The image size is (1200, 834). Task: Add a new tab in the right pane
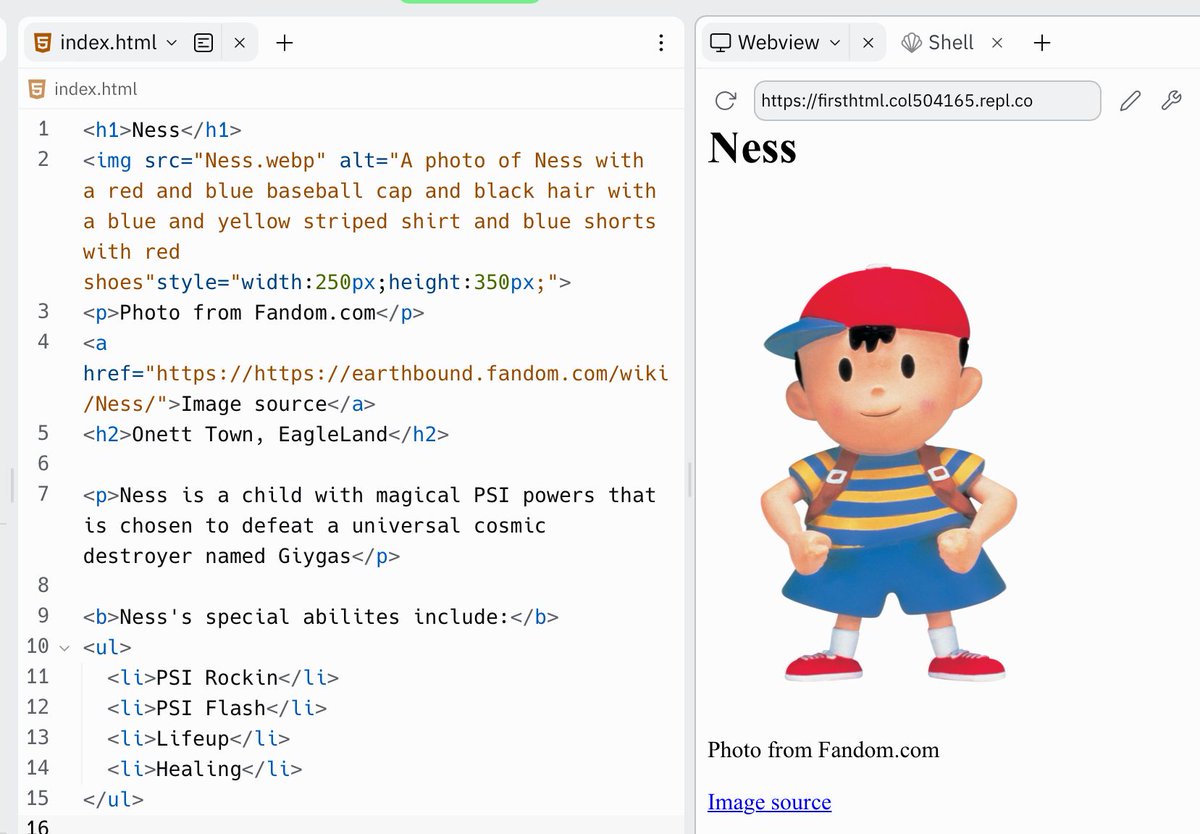[x=1042, y=43]
